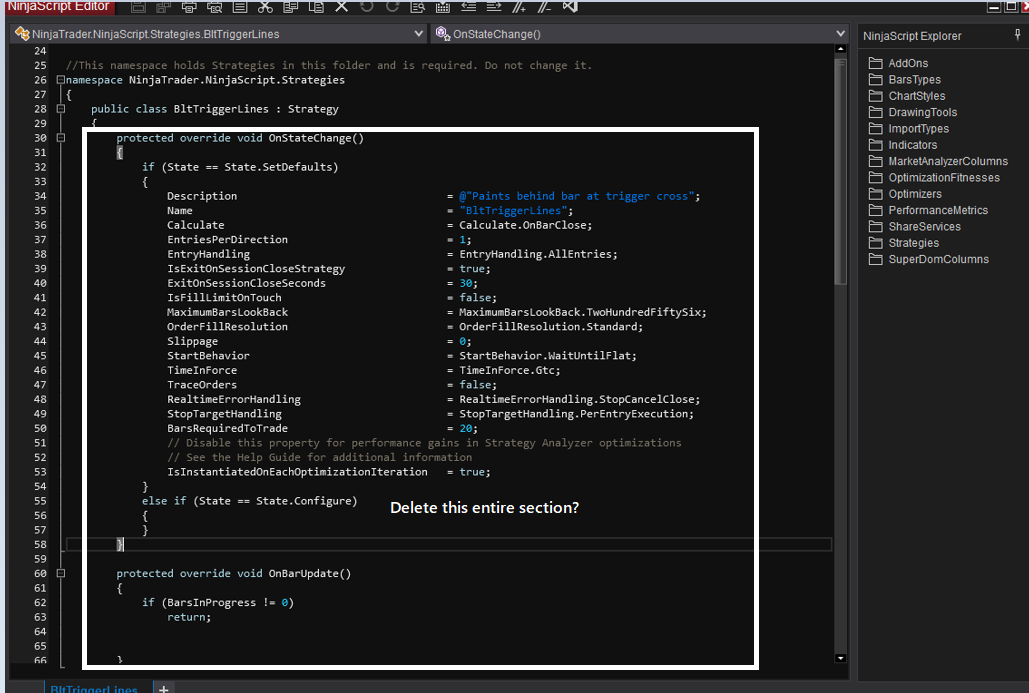Click the Delete X icon in toolbar
Screen dimensions: 1029x693
point(341,7)
